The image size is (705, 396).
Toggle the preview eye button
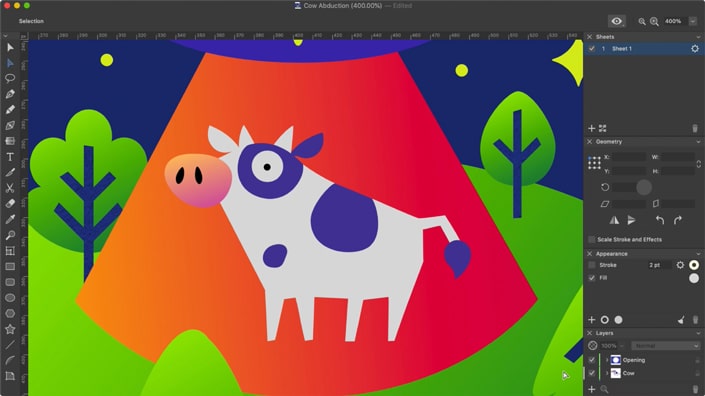click(x=617, y=21)
